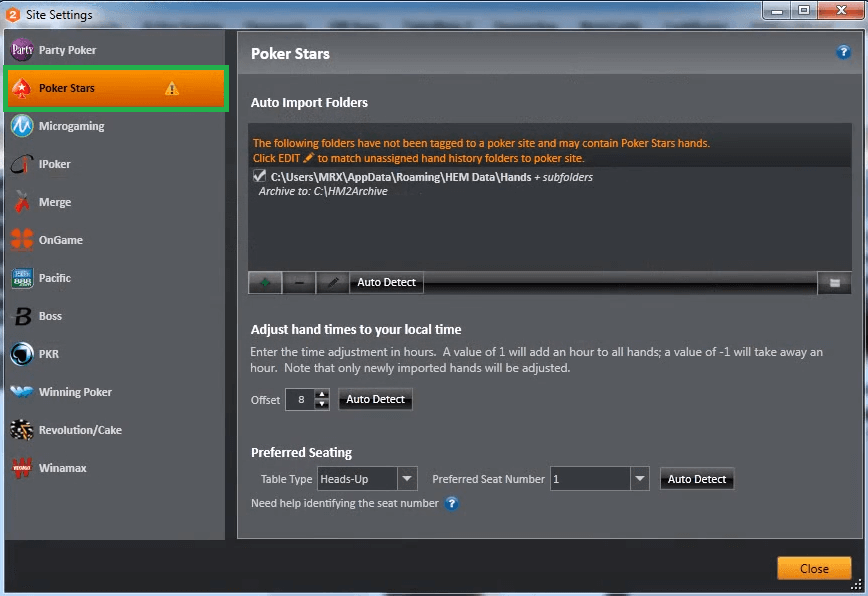
Task: Increase the time Offset value
Action: (x=322, y=394)
